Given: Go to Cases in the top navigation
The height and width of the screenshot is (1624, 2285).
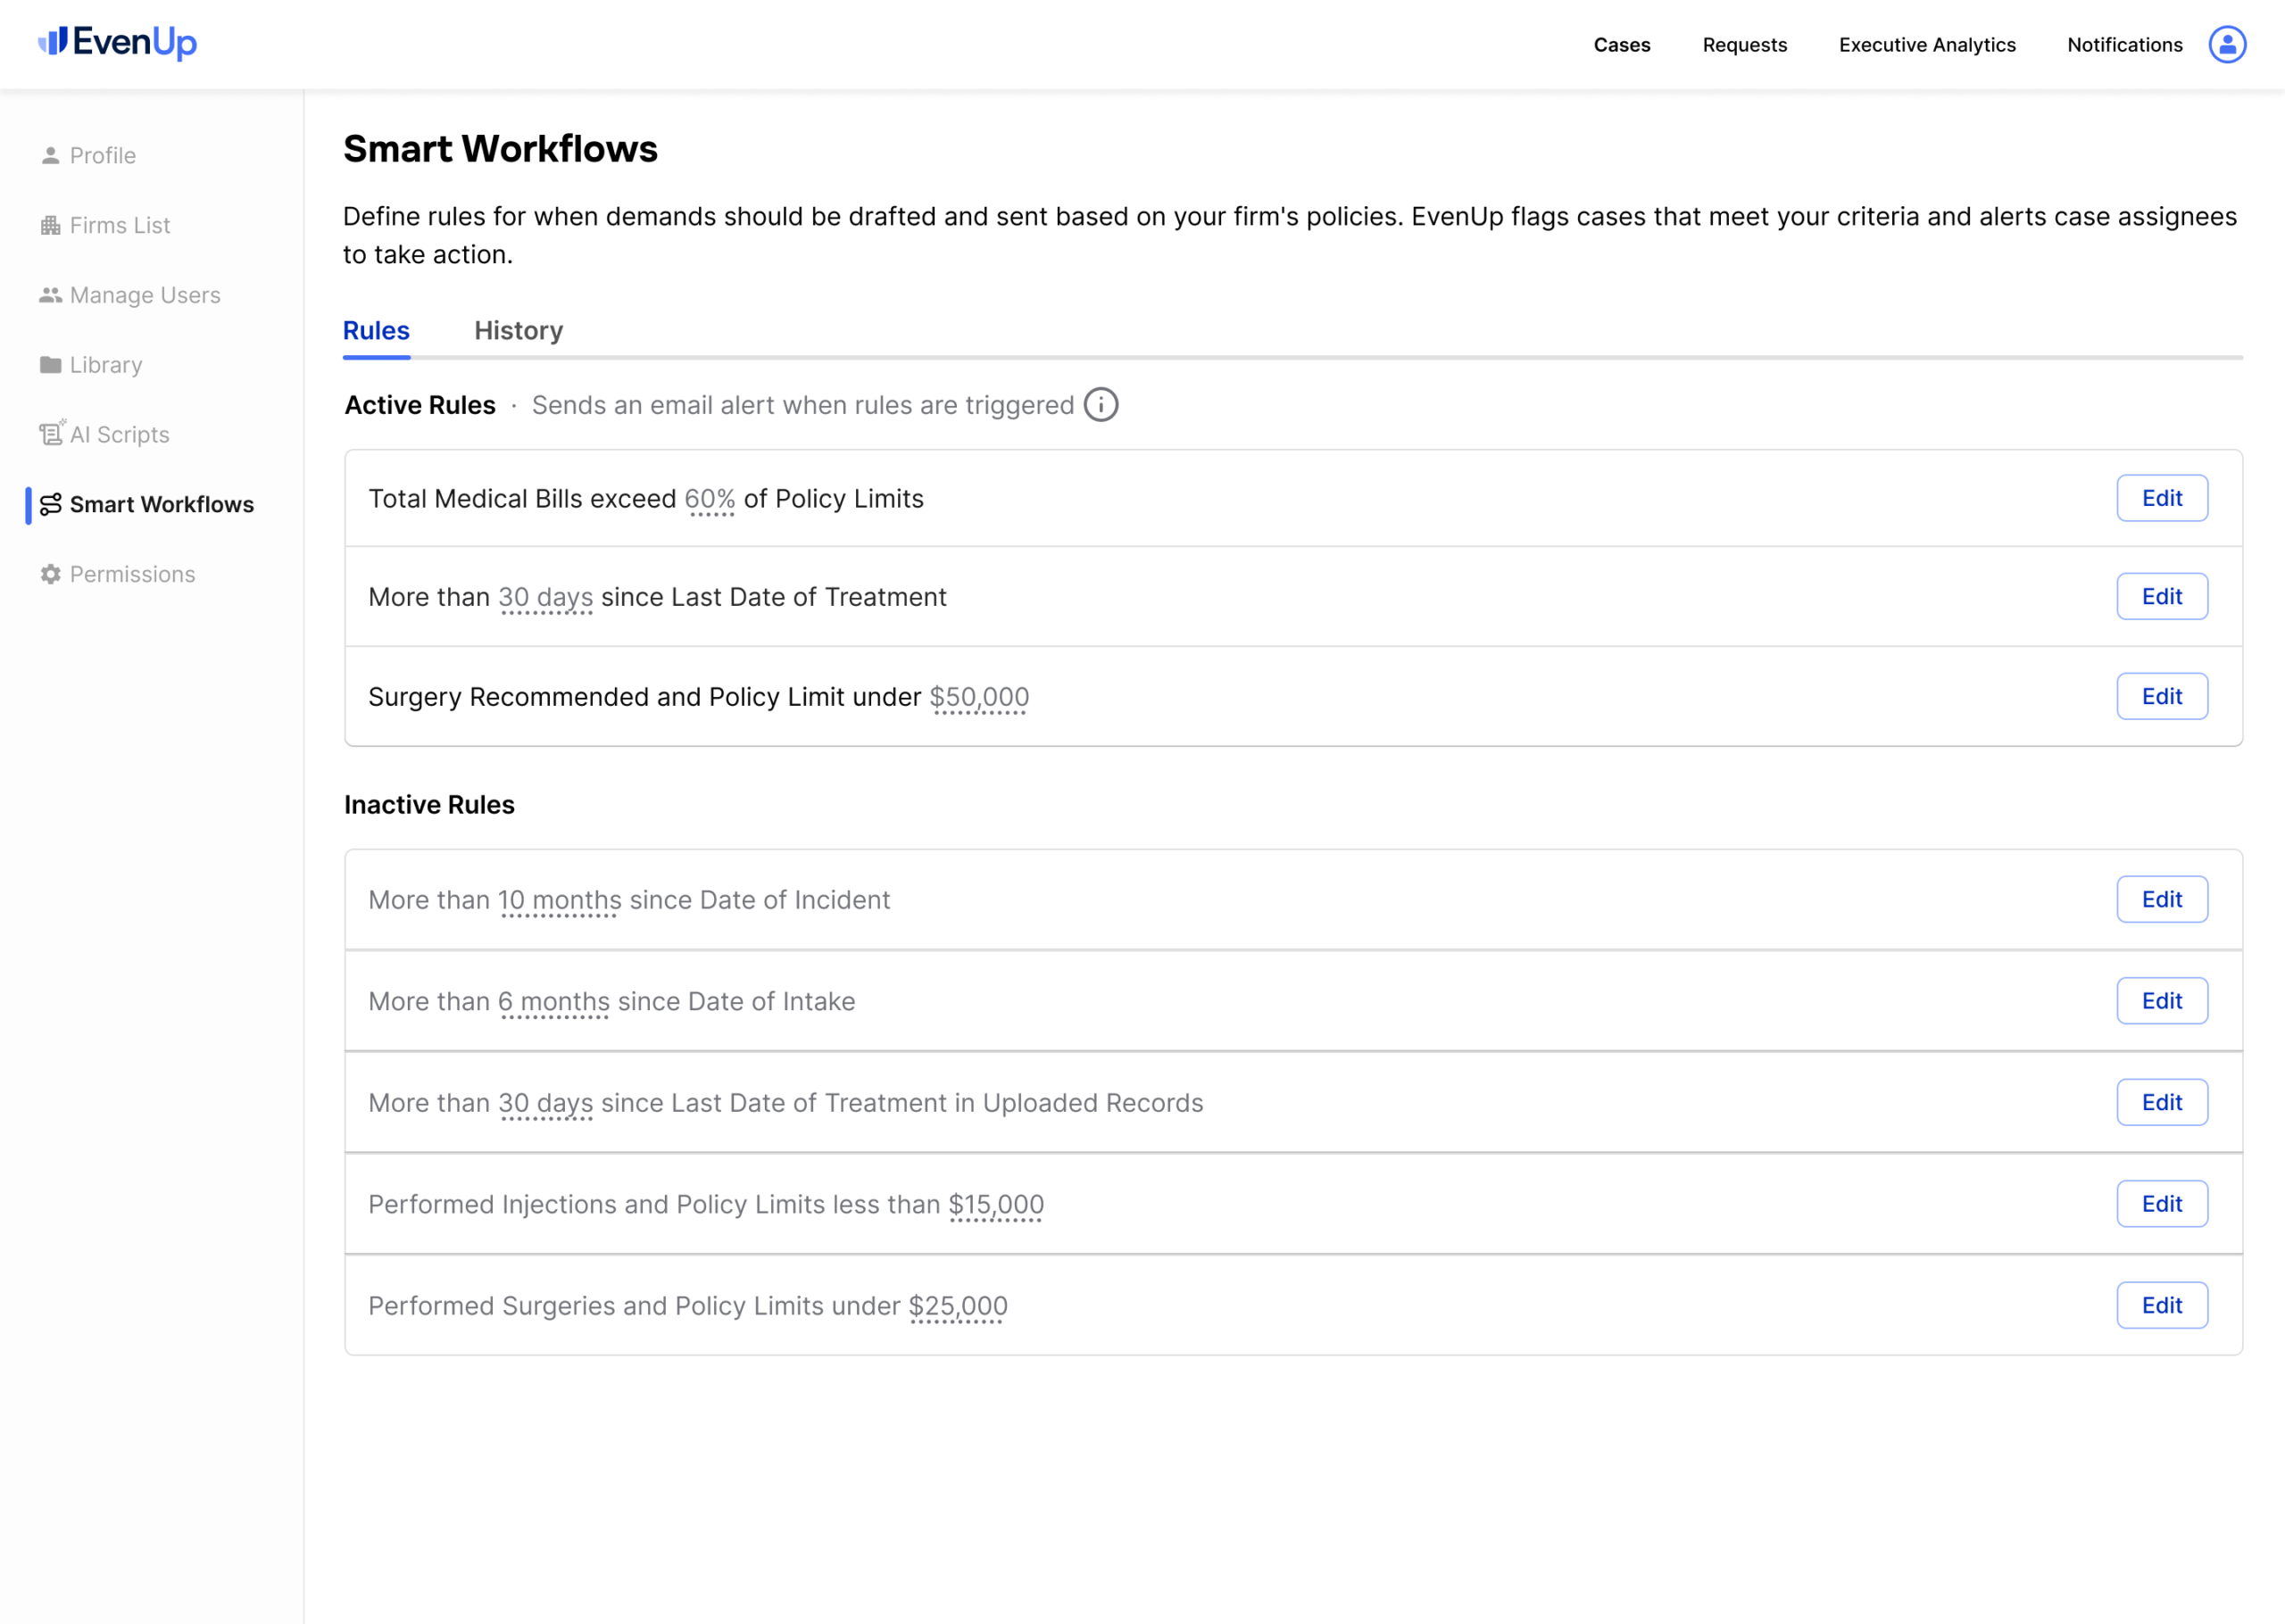Looking at the screenshot, I should click(1621, 45).
